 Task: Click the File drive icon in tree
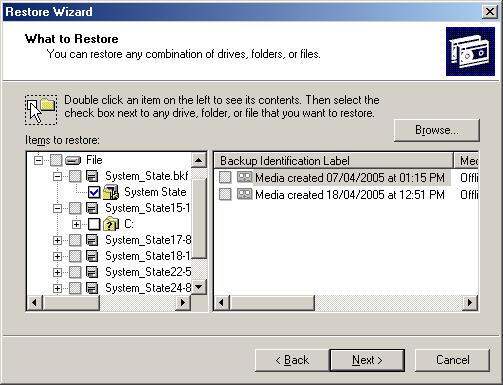(73, 160)
